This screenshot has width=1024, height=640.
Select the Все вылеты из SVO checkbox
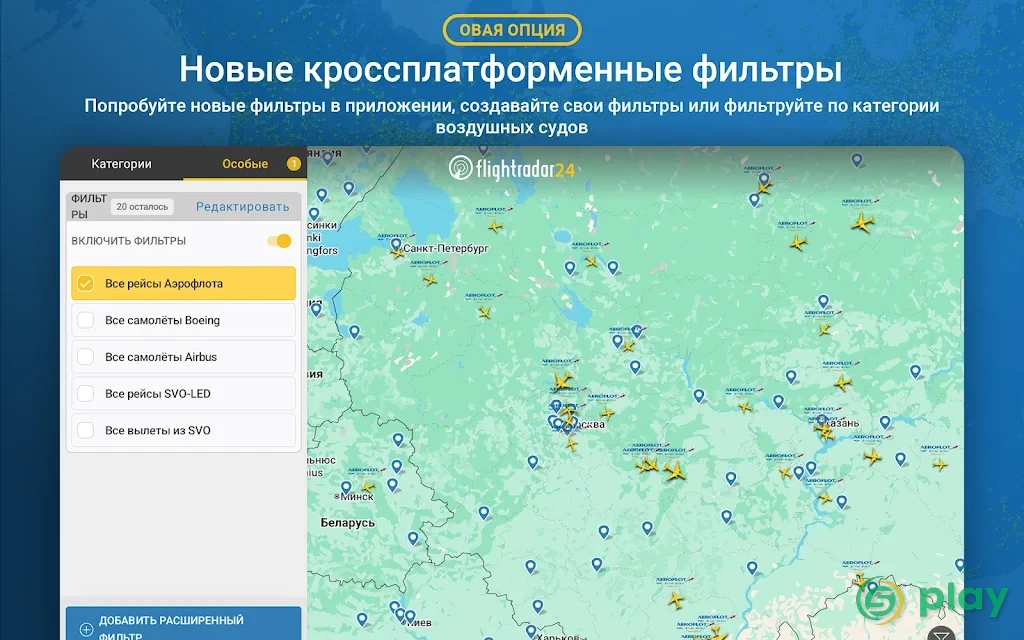tap(86, 430)
